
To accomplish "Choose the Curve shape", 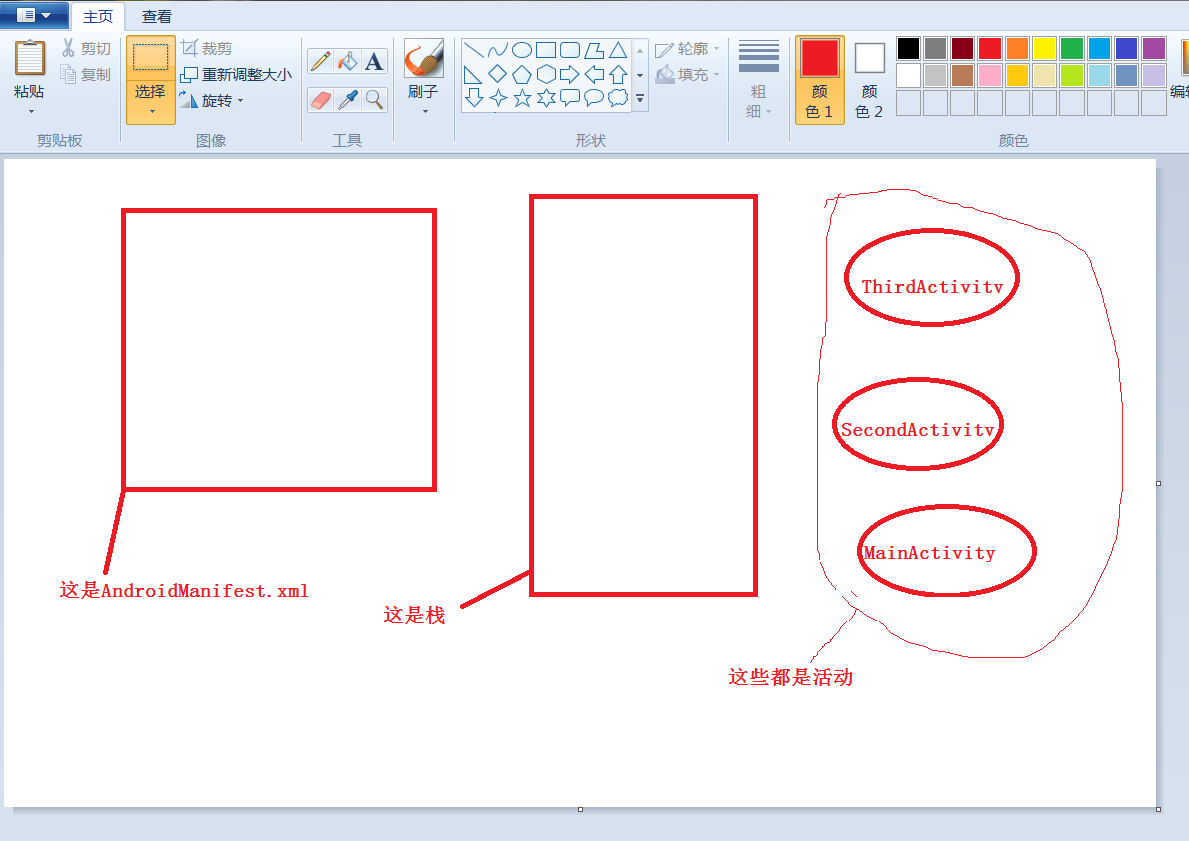I will pos(497,51).
